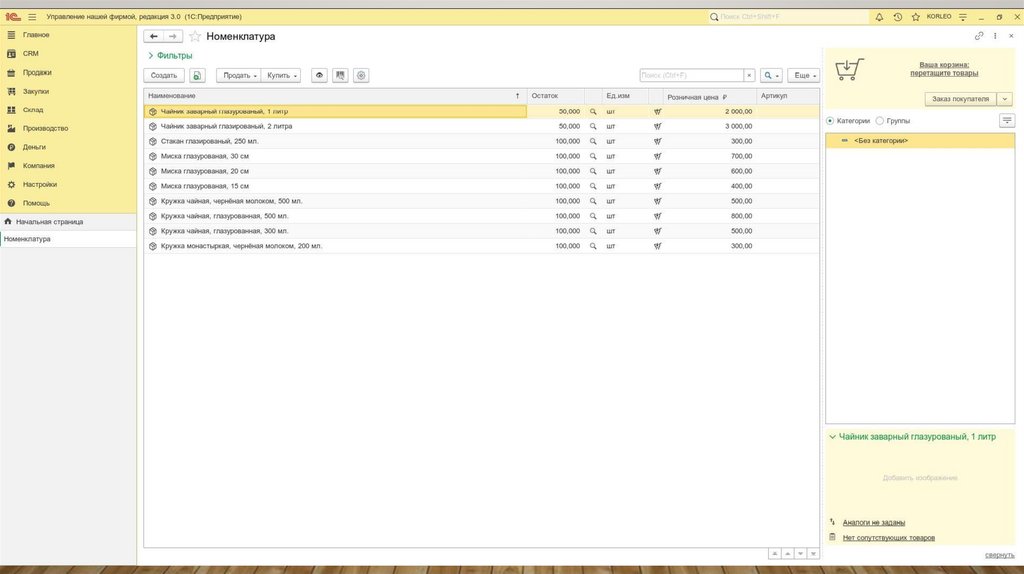Screen dimensions: 1024x574
Task: Open the Настройки section
Action: [x=40, y=185]
